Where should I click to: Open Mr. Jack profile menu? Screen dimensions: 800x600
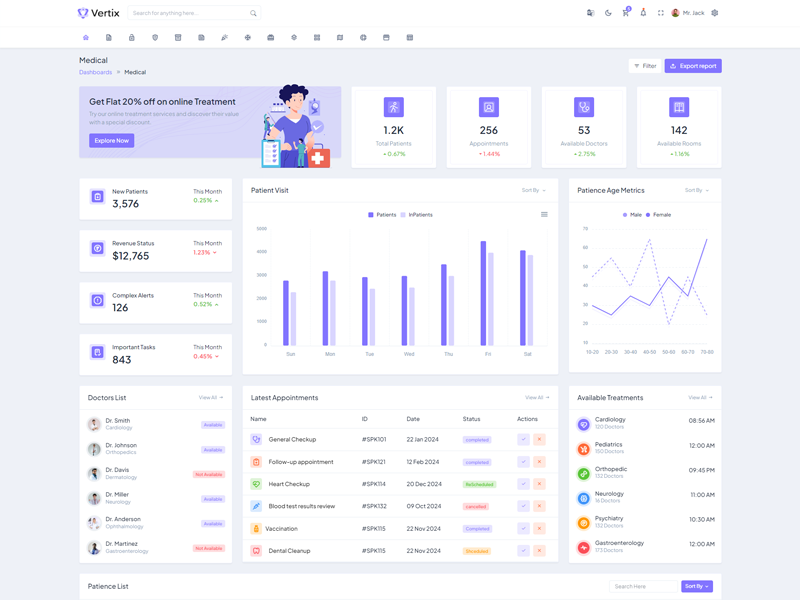[x=688, y=13]
